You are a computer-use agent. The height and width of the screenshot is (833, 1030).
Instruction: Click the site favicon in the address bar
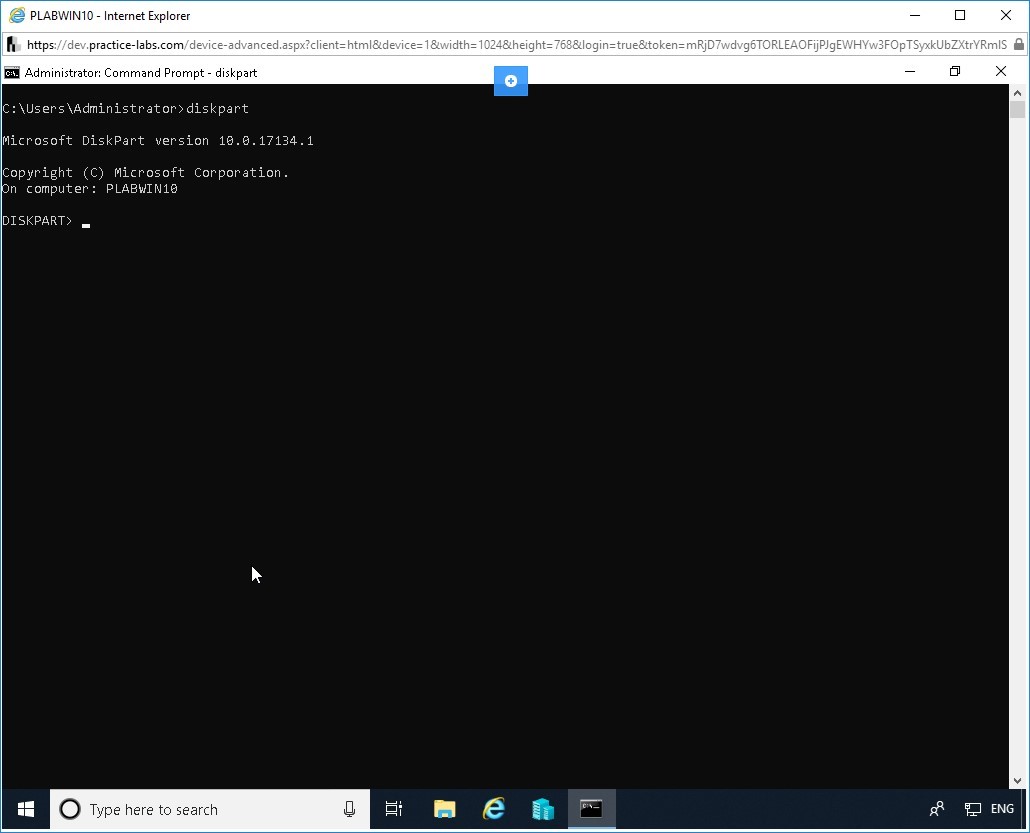tap(13, 45)
